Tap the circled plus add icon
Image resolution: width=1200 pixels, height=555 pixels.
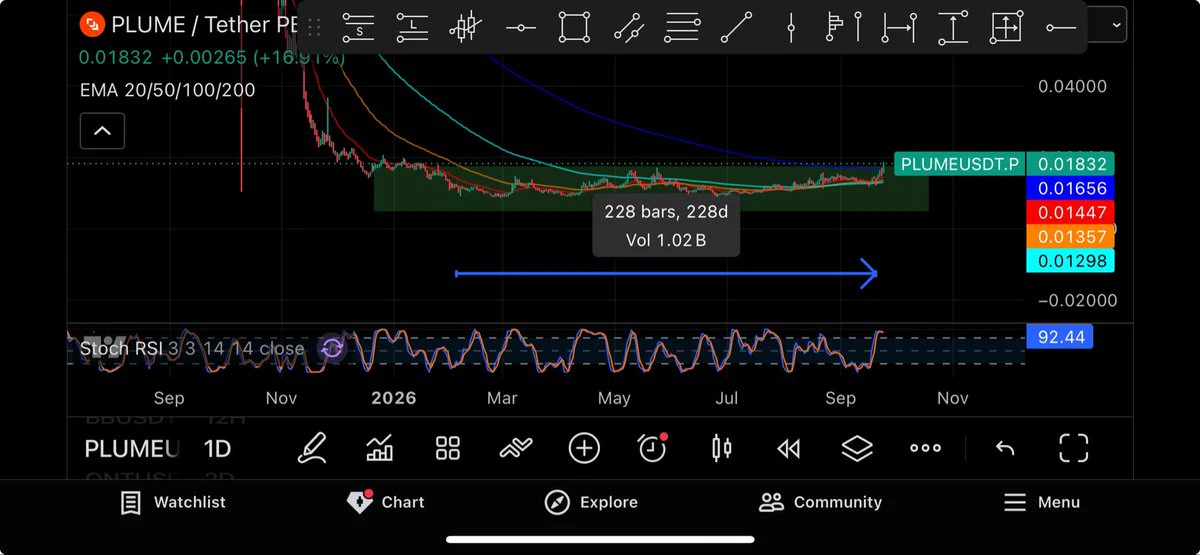pyautogui.click(x=584, y=448)
